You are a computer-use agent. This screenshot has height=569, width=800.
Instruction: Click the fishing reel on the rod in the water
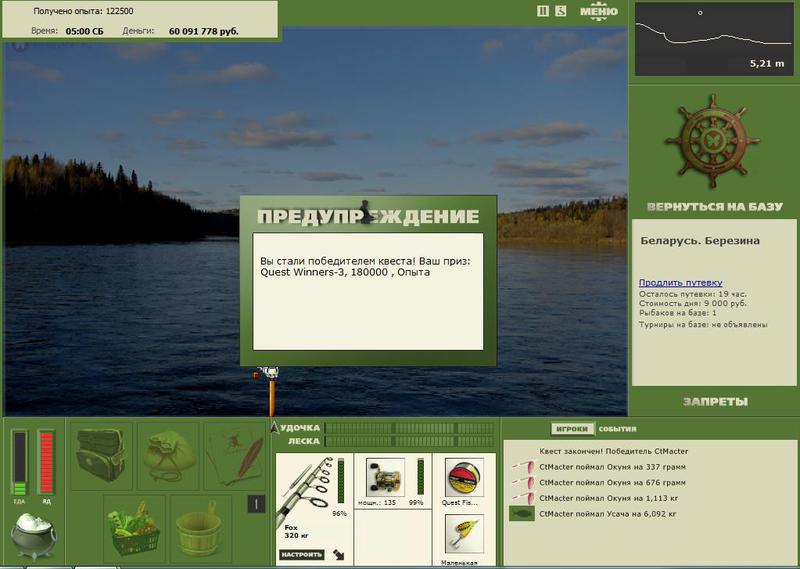[x=267, y=374]
